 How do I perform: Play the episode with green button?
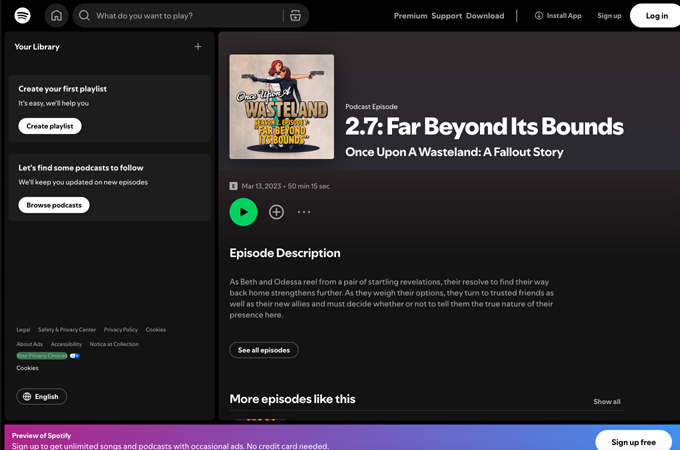click(x=243, y=212)
